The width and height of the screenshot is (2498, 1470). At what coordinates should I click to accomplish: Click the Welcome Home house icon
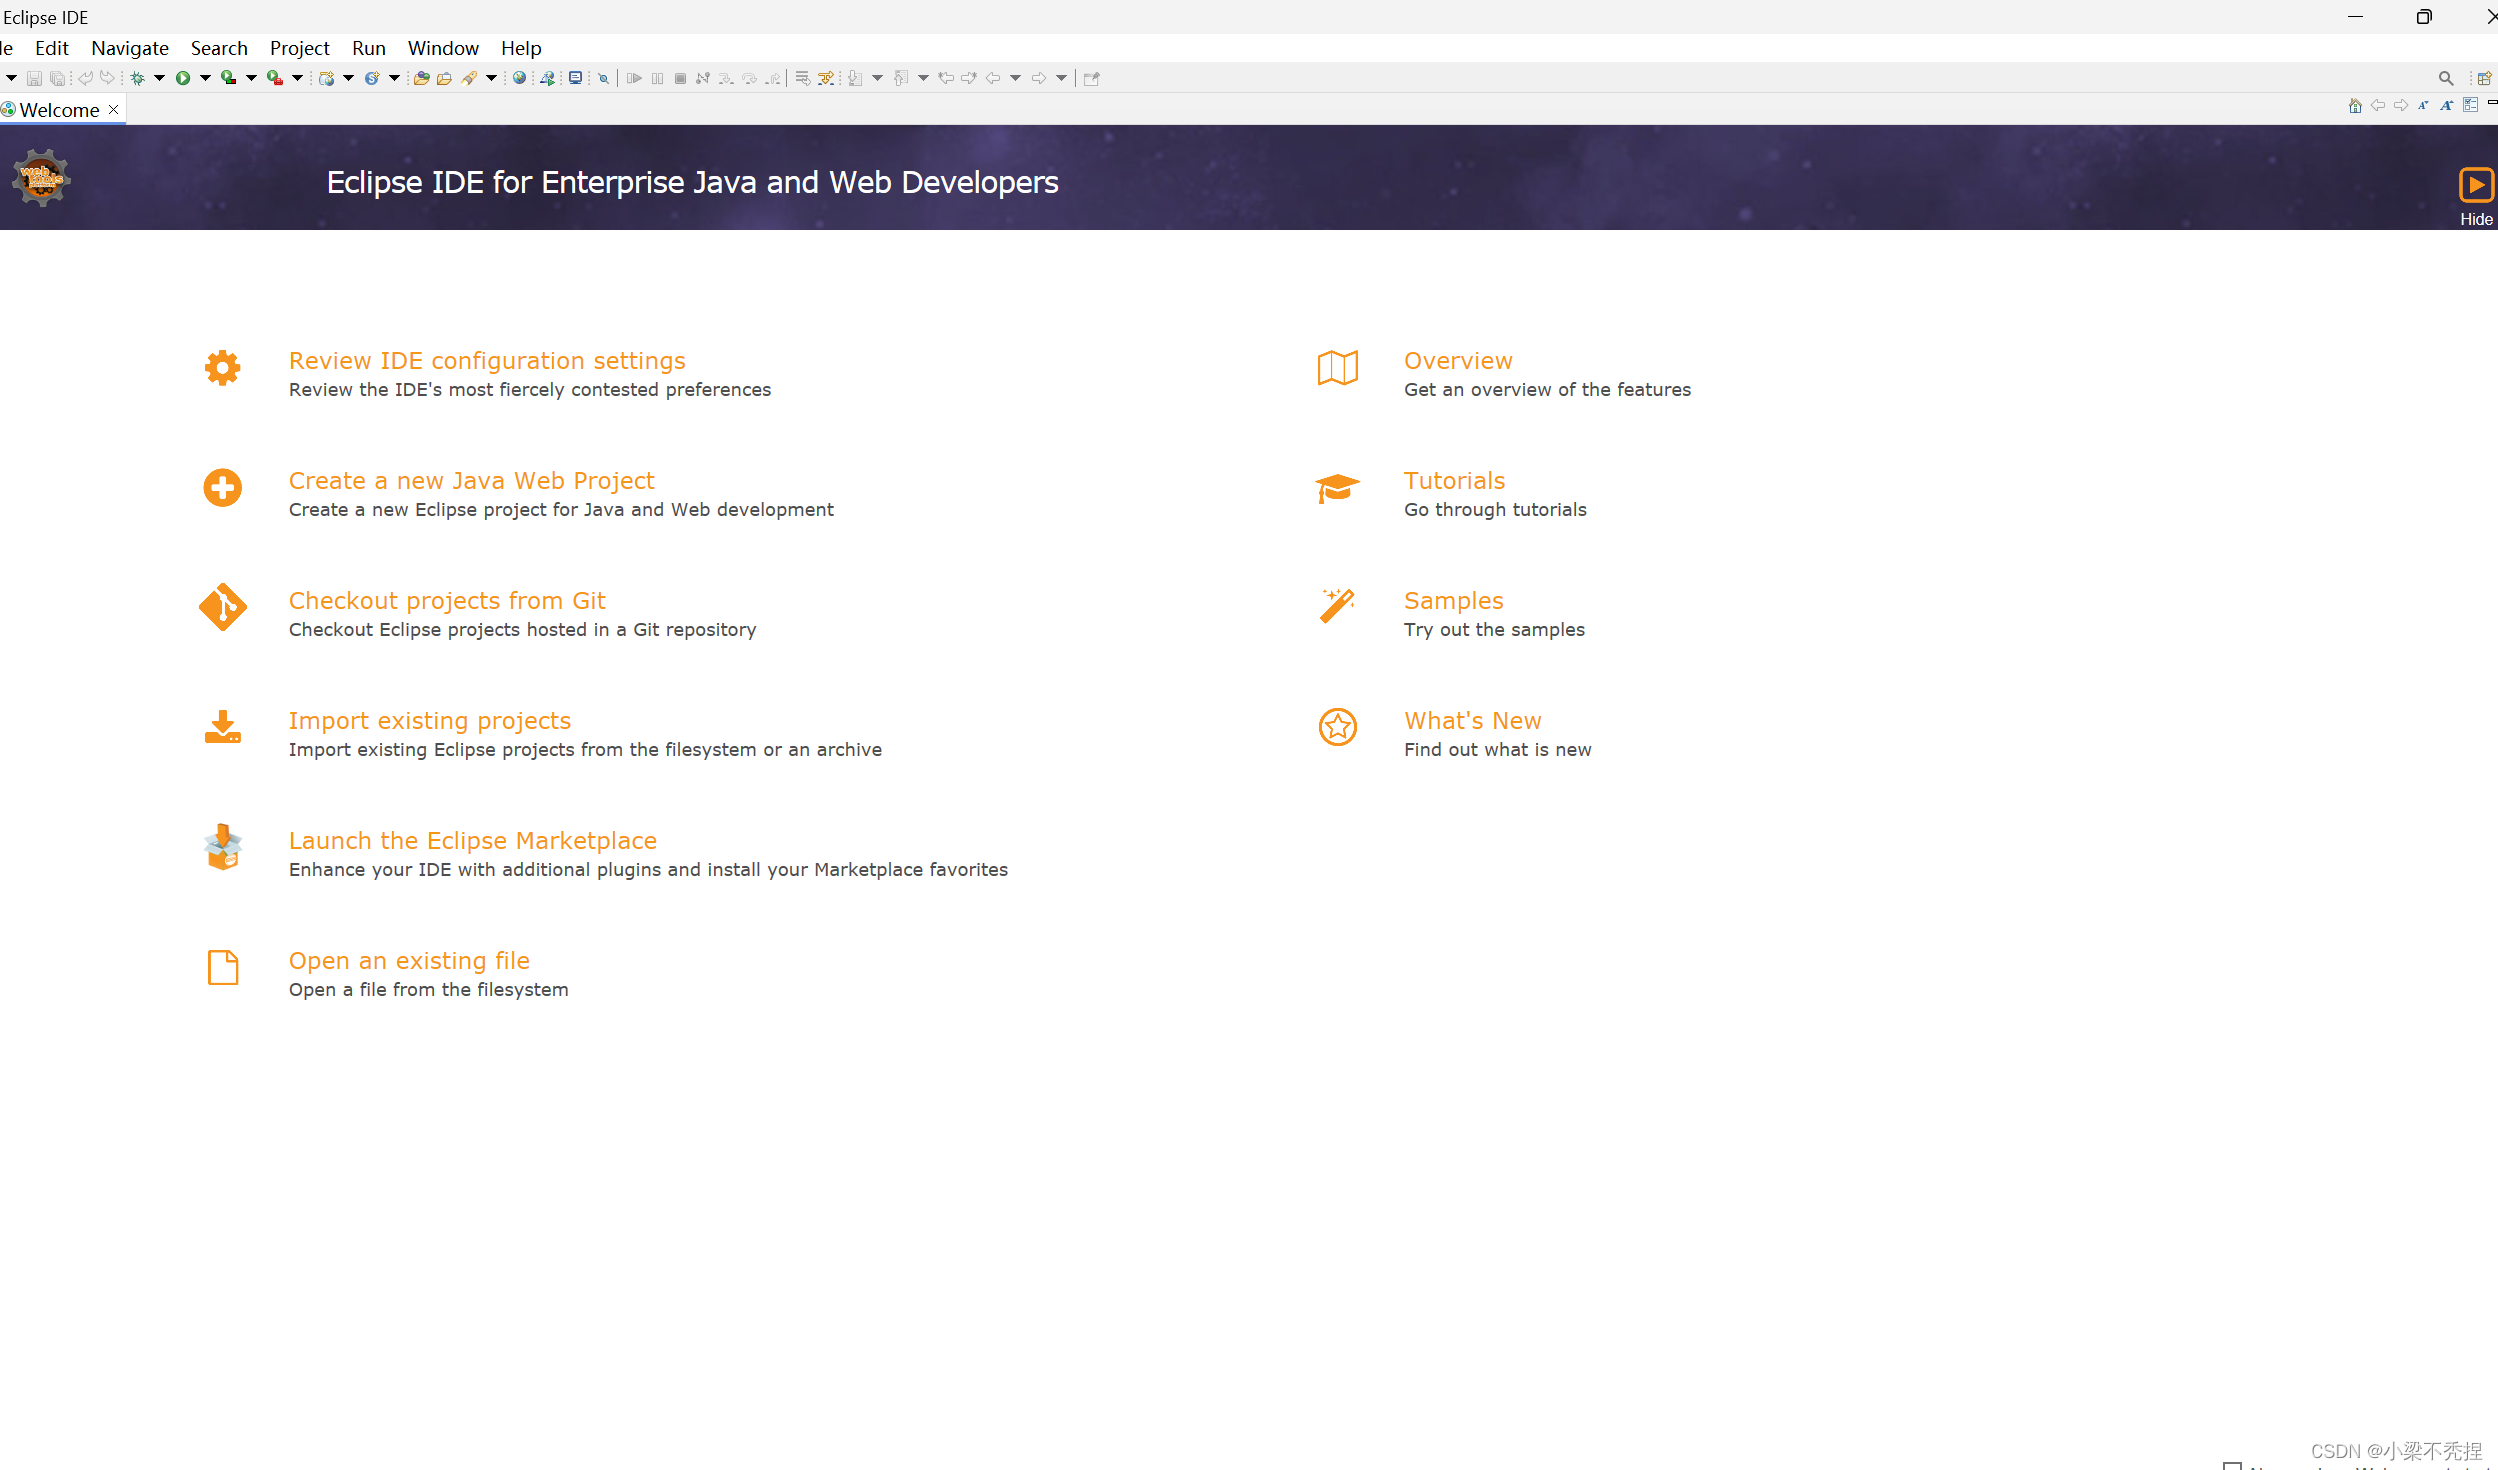click(2355, 105)
